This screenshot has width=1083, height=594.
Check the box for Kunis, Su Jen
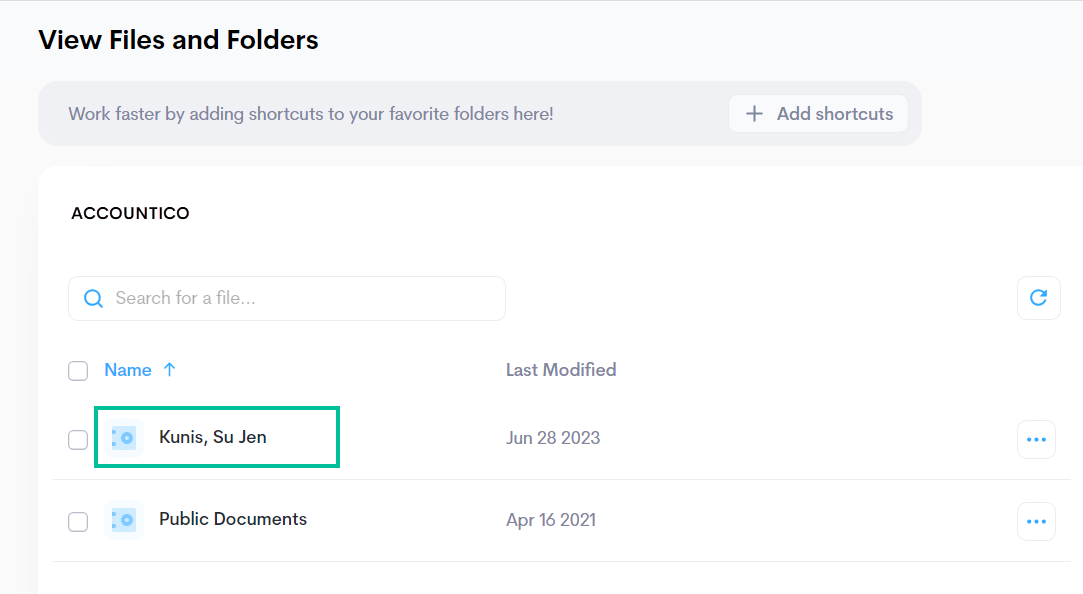click(x=78, y=440)
